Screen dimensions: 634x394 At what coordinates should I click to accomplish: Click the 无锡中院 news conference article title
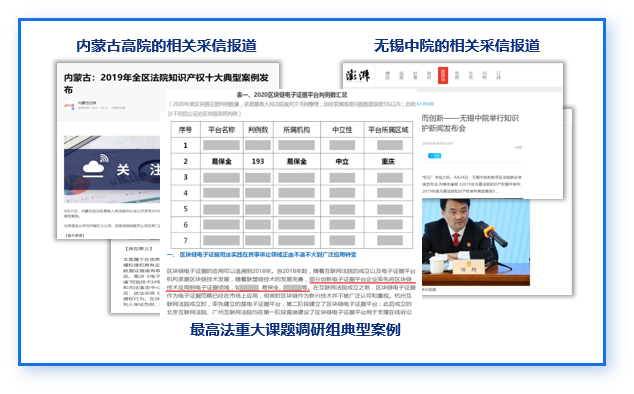point(470,123)
